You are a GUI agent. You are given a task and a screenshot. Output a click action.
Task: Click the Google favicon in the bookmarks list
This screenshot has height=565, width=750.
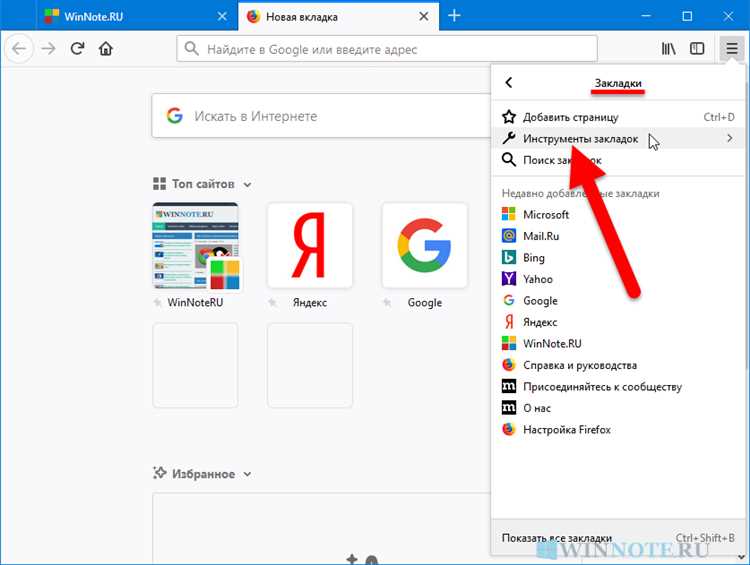(x=508, y=300)
